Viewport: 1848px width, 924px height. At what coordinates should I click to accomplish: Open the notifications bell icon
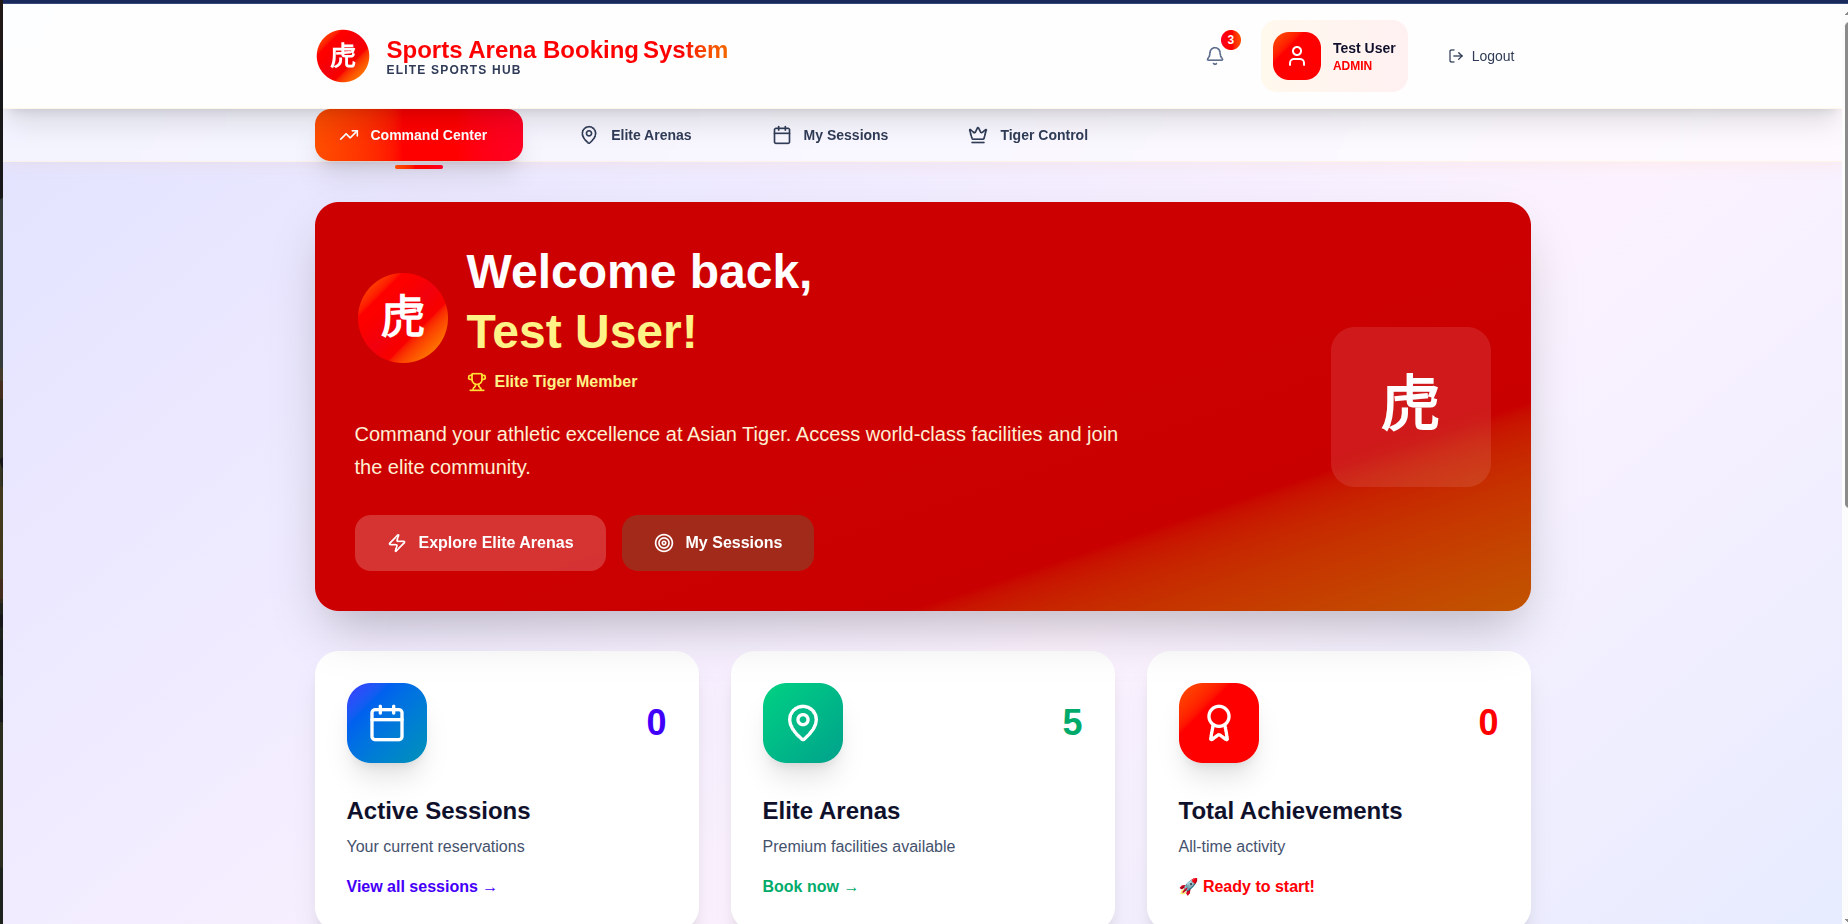tap(1215, 56)
